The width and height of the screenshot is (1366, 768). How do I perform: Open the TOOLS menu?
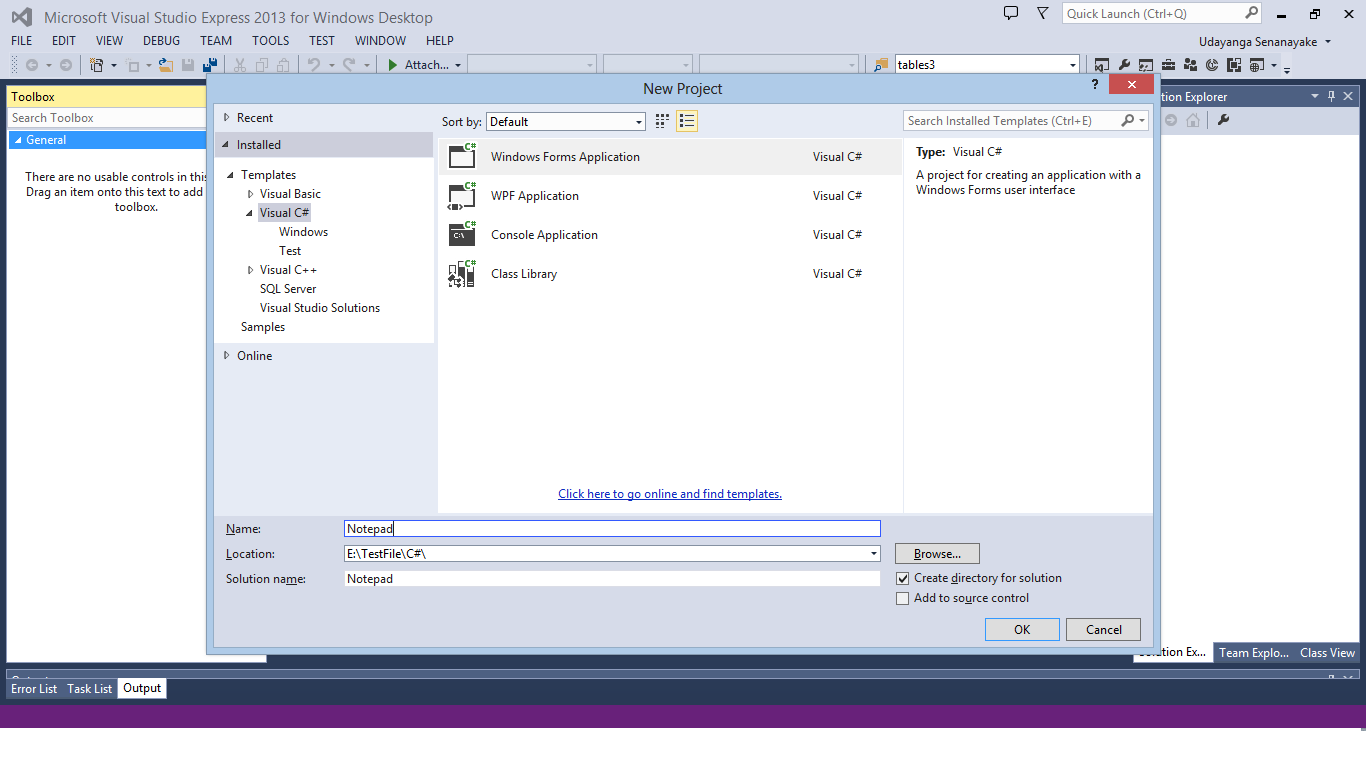coord(270,41)
